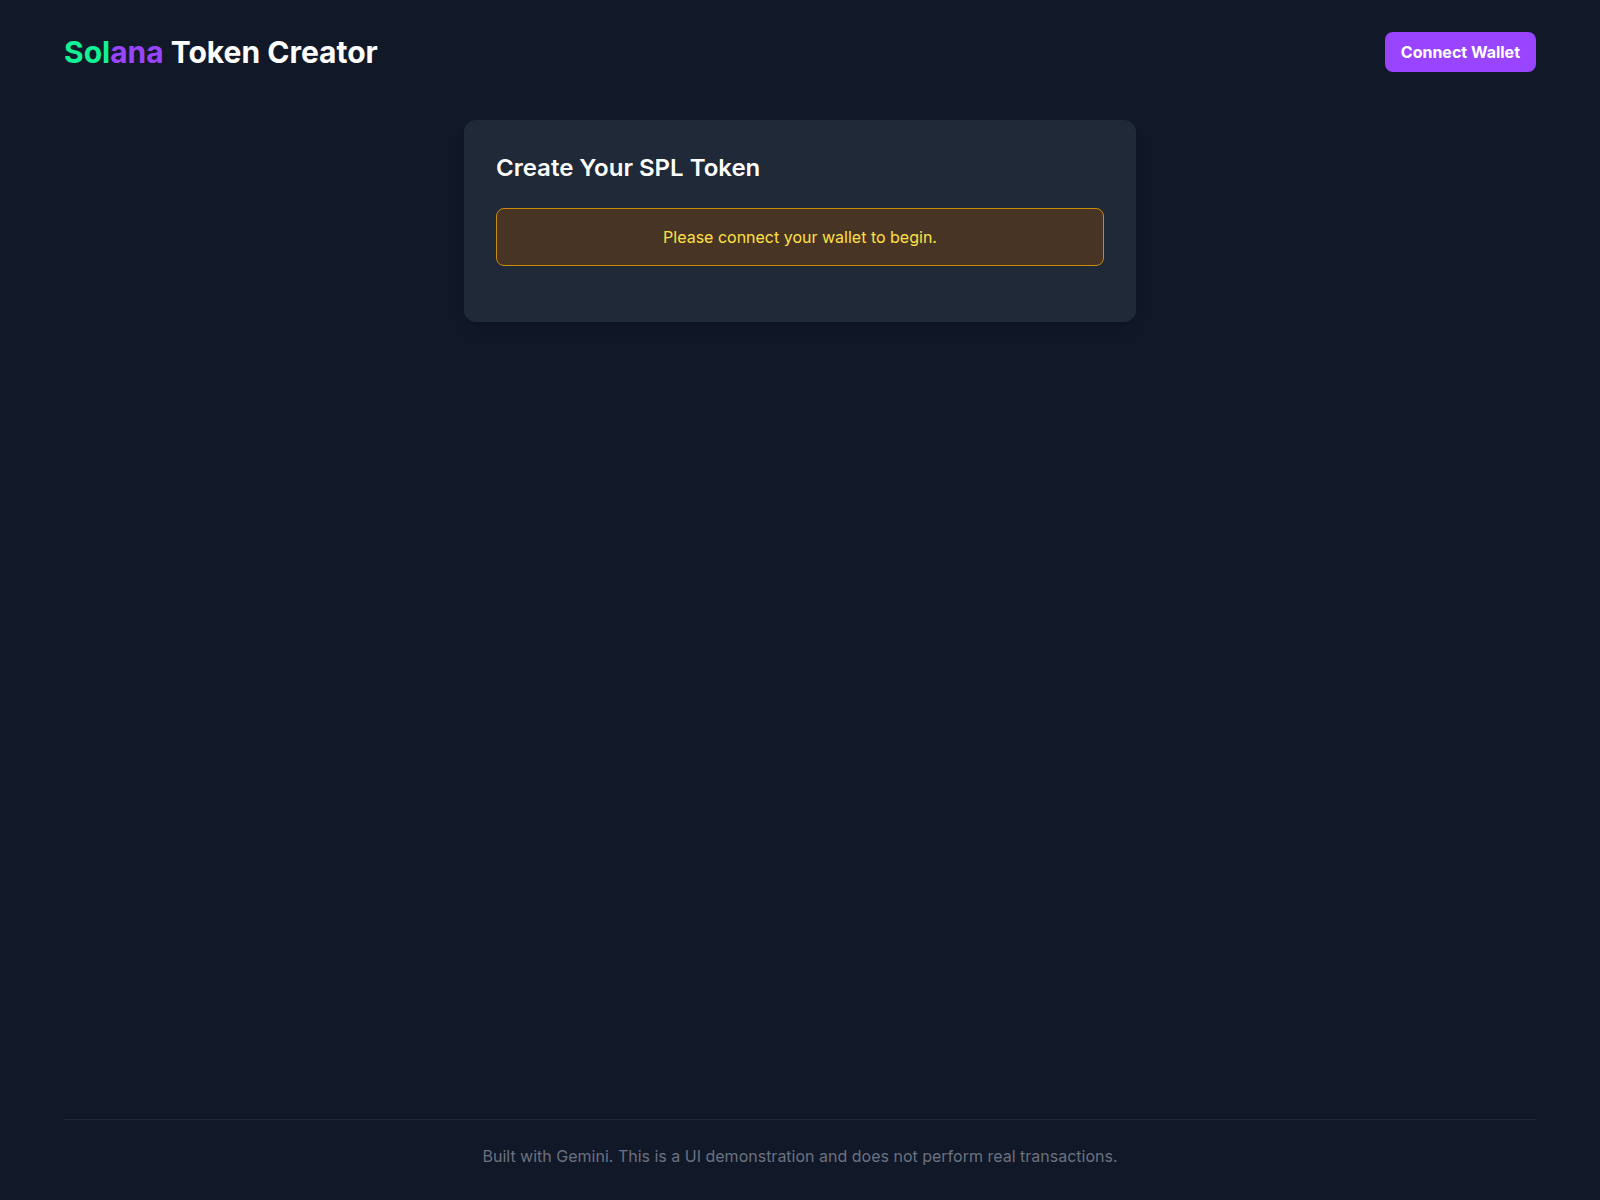The image size is (1600, 1200).
Task: Click the word 'wallet' in warning message
Action: tap(844, 237)
